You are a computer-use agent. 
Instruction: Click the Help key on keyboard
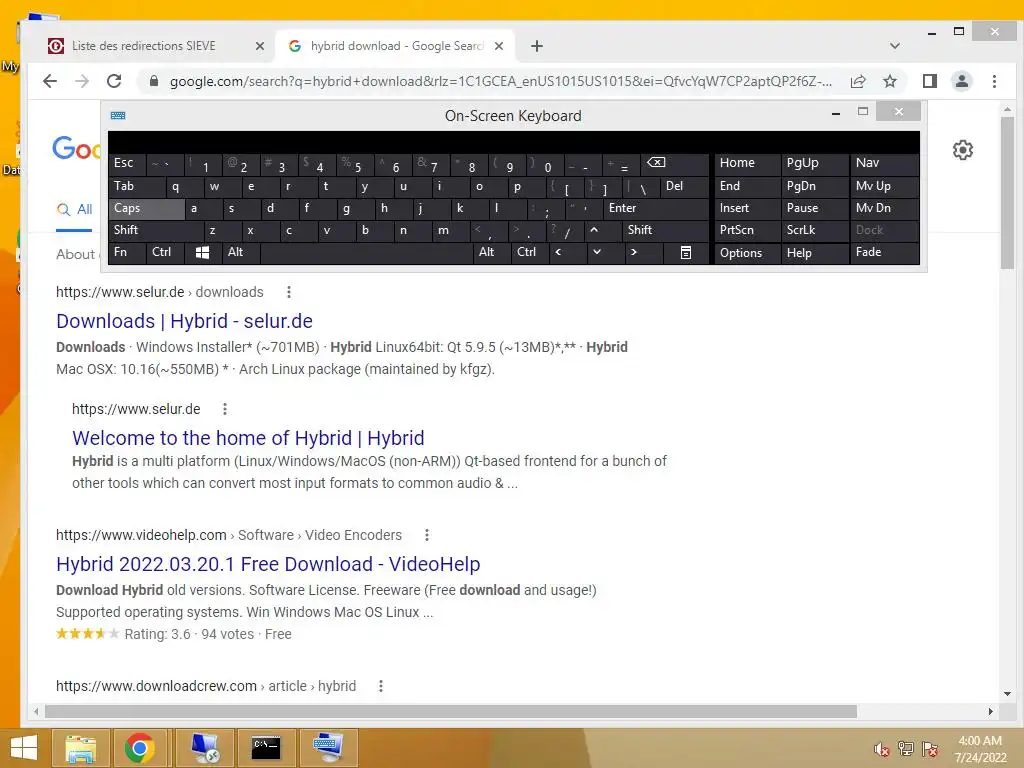pos(814,253)
